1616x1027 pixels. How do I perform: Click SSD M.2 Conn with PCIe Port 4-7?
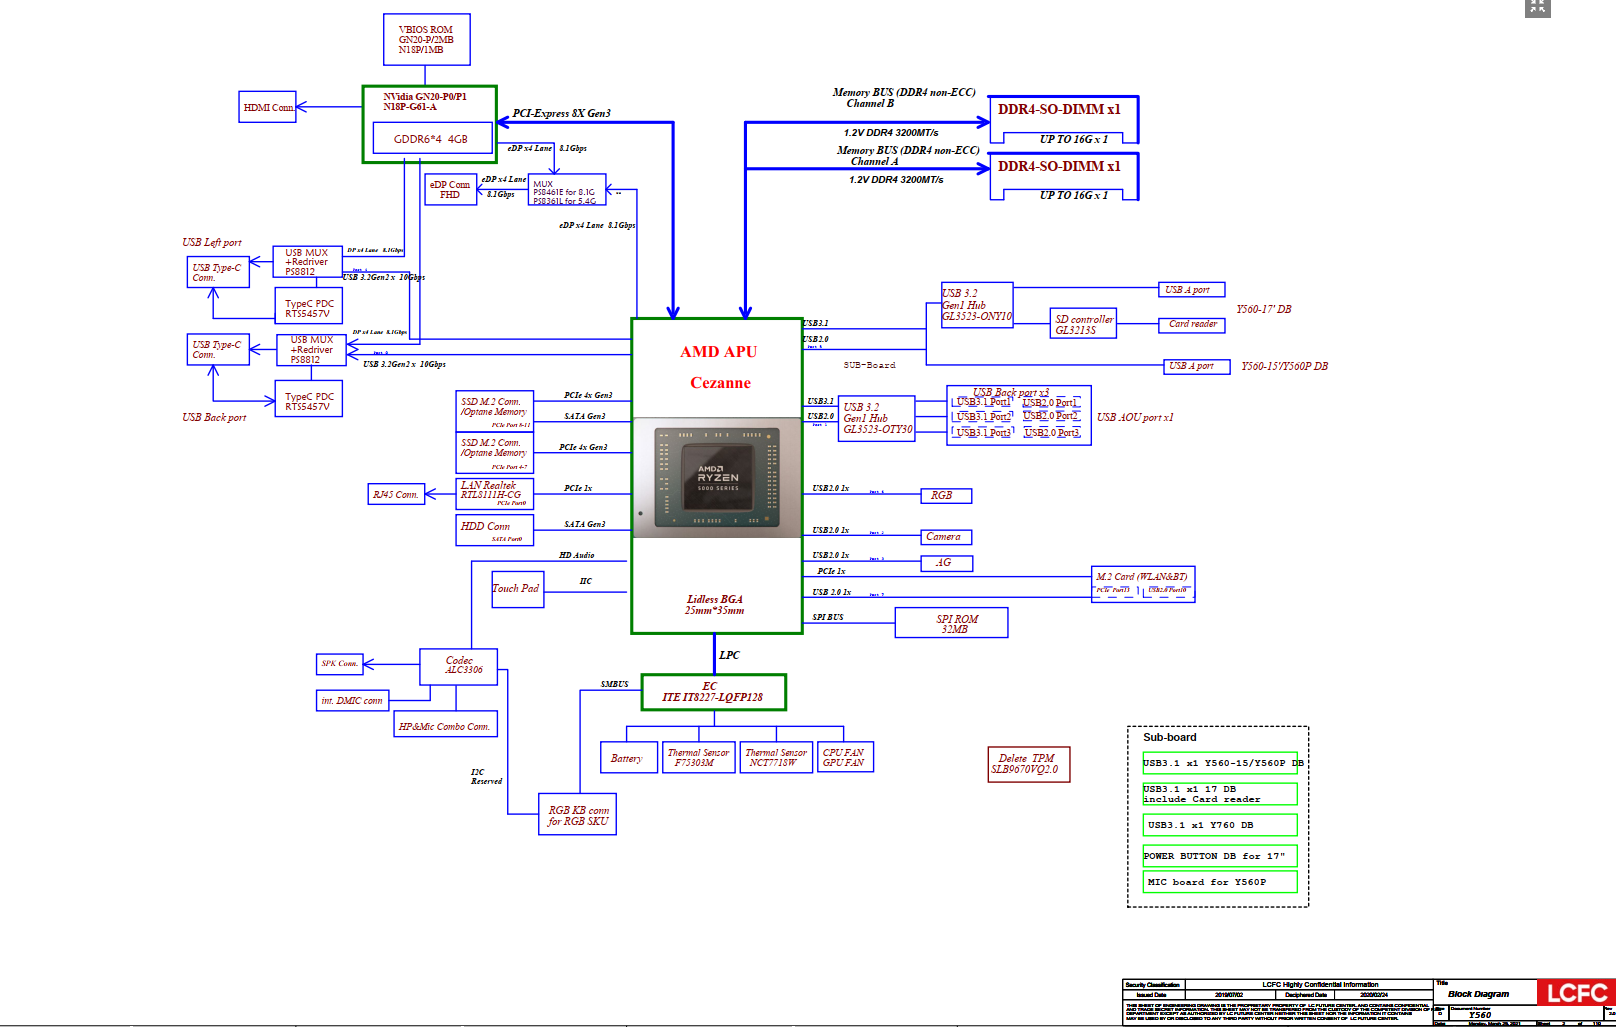494,452
